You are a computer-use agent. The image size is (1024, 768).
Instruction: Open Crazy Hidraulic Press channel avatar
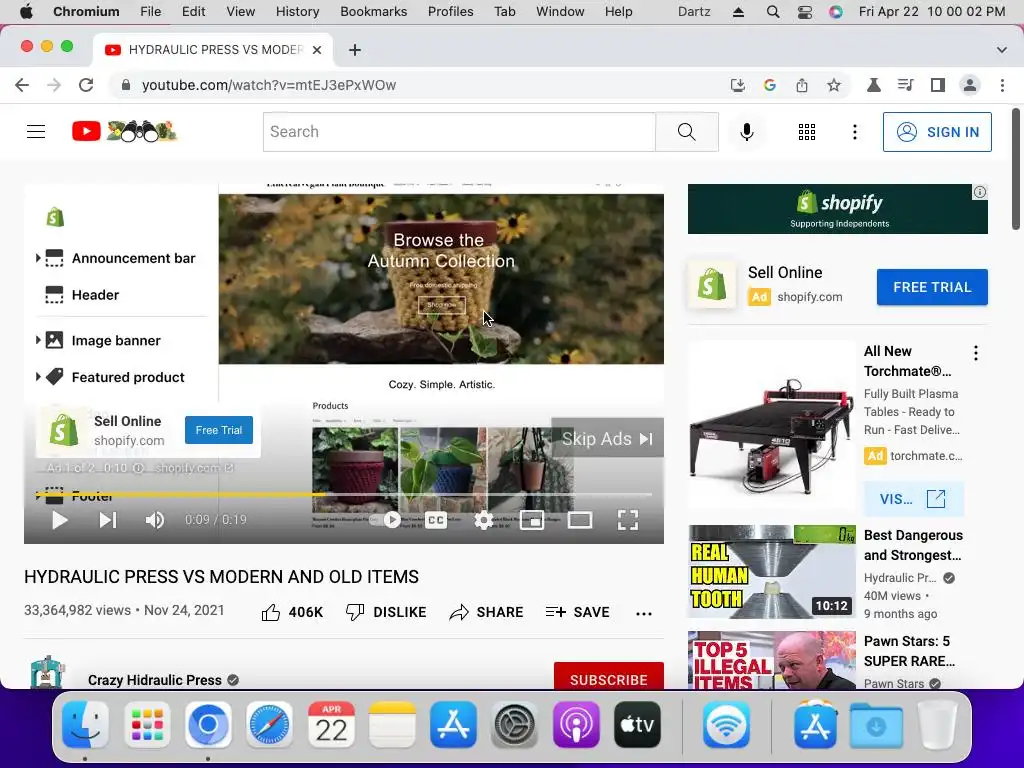click(x=47, y=673)
